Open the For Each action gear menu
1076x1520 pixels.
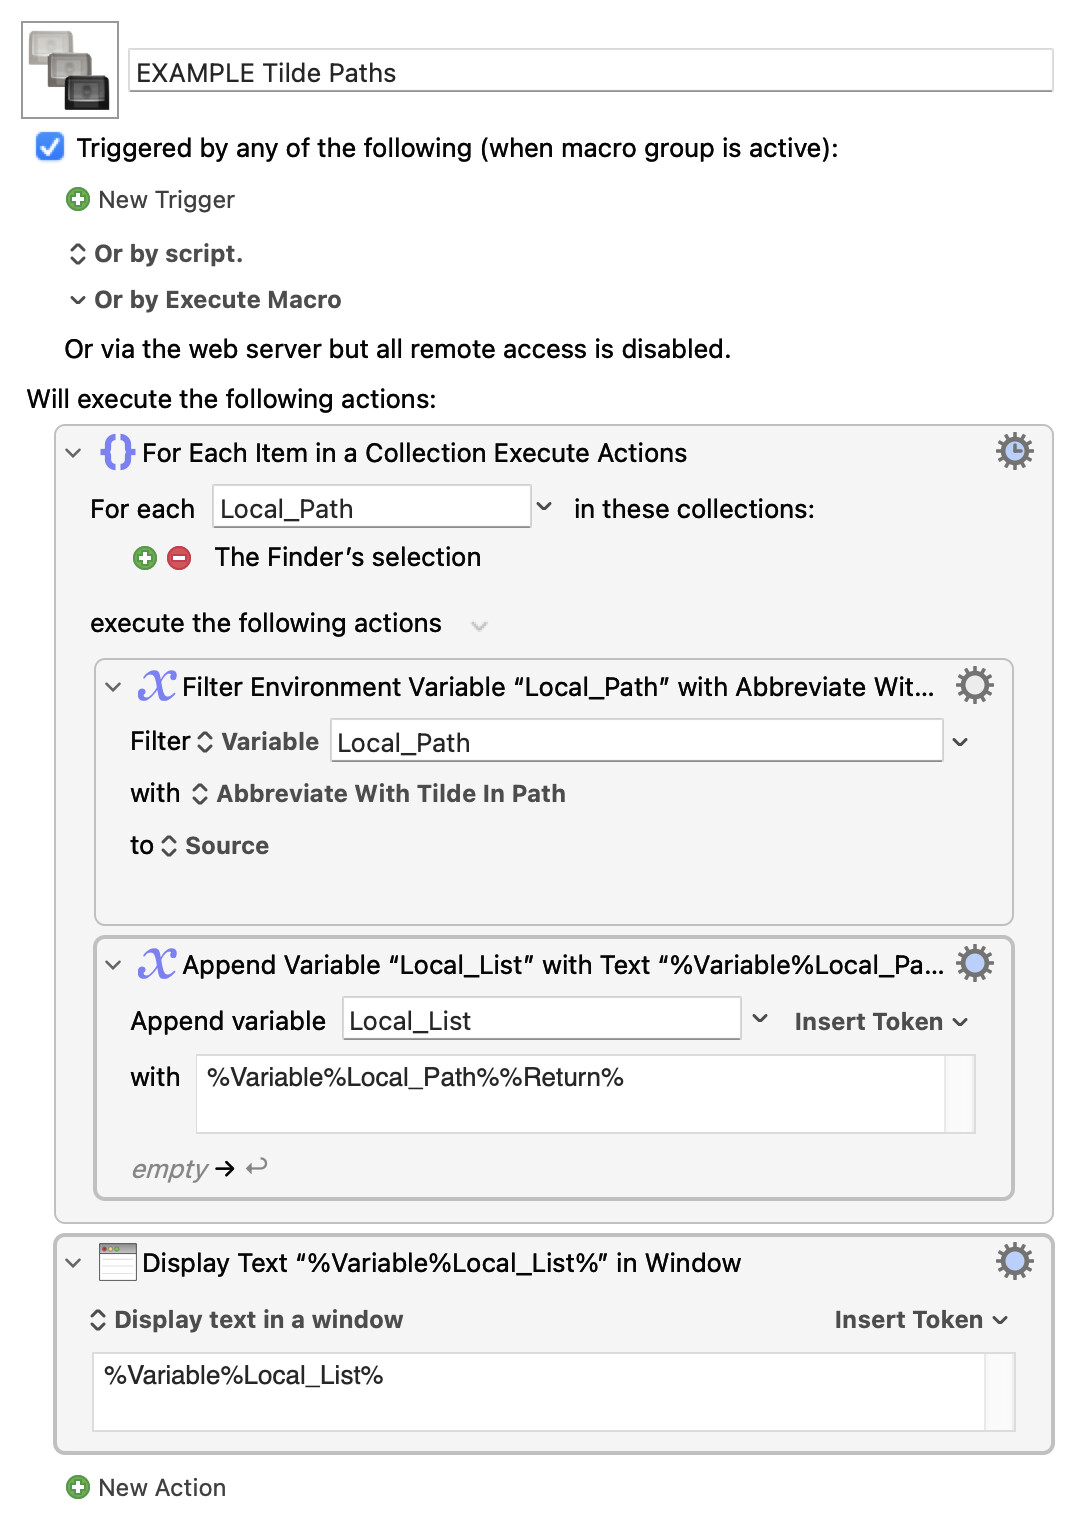click(x=1014, y=452)
